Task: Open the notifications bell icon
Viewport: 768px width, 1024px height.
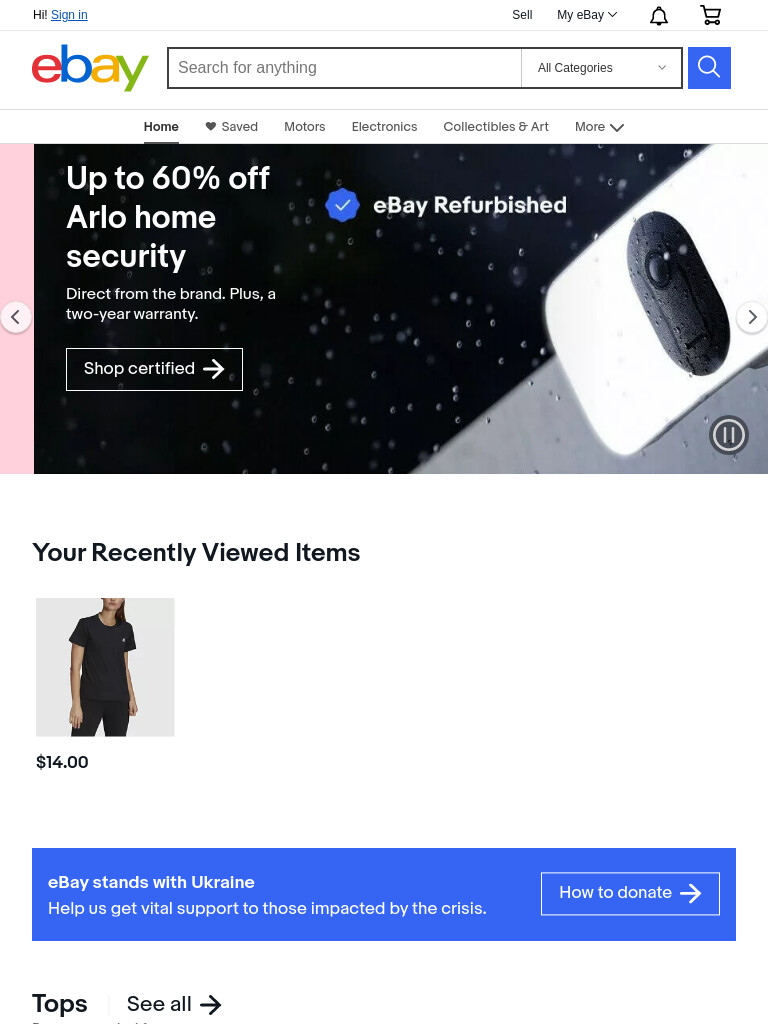Action: point(659,15)
